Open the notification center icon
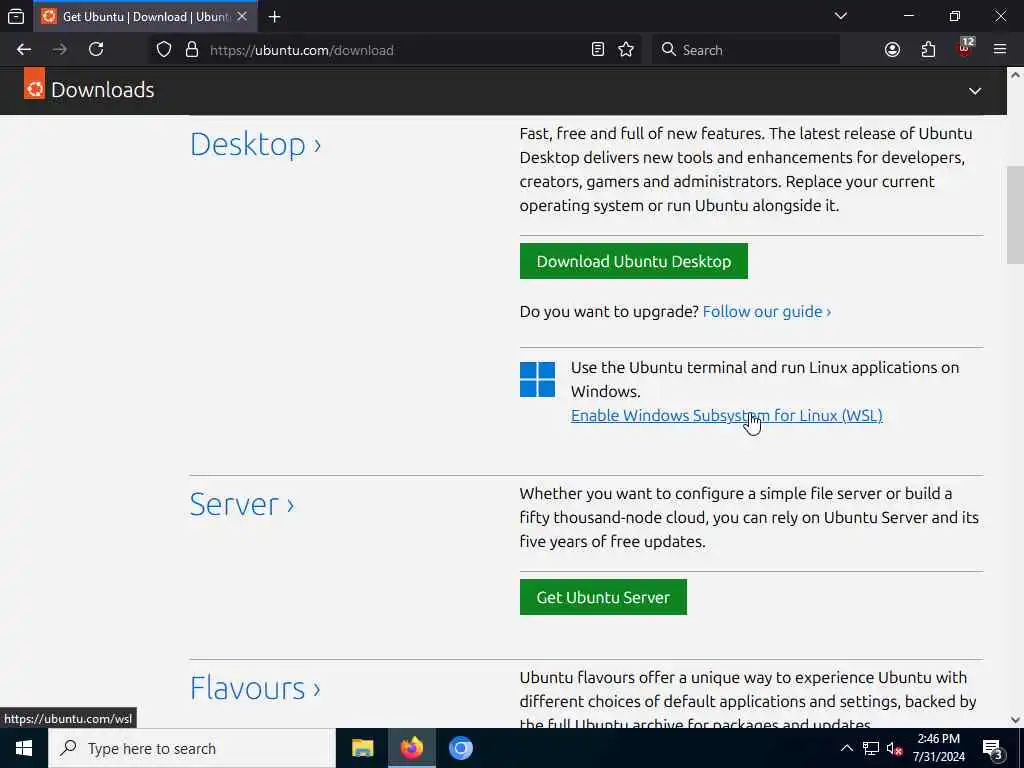1024x768 pixels. [992, 748]
